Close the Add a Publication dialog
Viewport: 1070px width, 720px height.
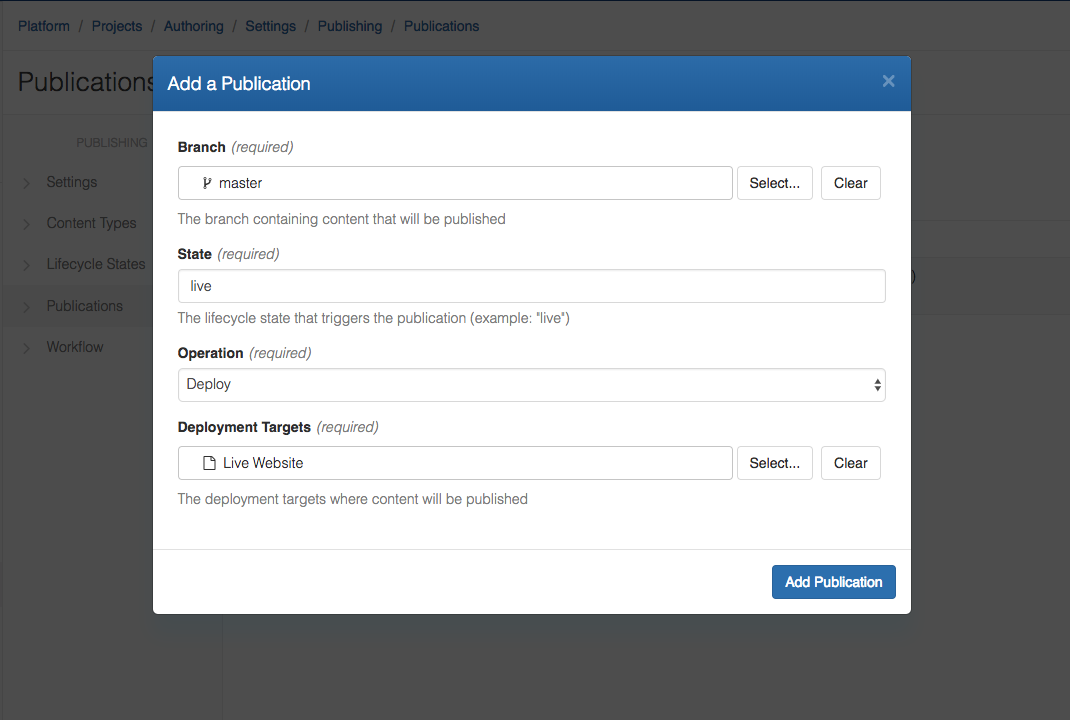pyautogui.click(x=888, y=81)
